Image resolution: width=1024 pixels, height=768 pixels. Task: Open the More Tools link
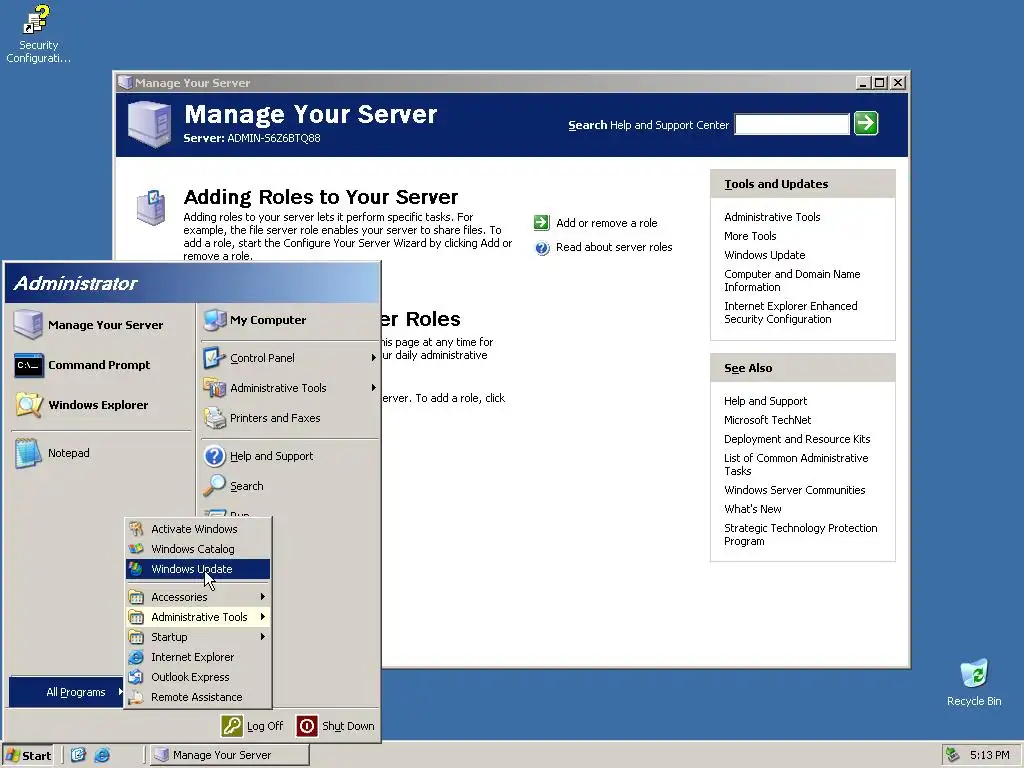[x=750, y=236]
